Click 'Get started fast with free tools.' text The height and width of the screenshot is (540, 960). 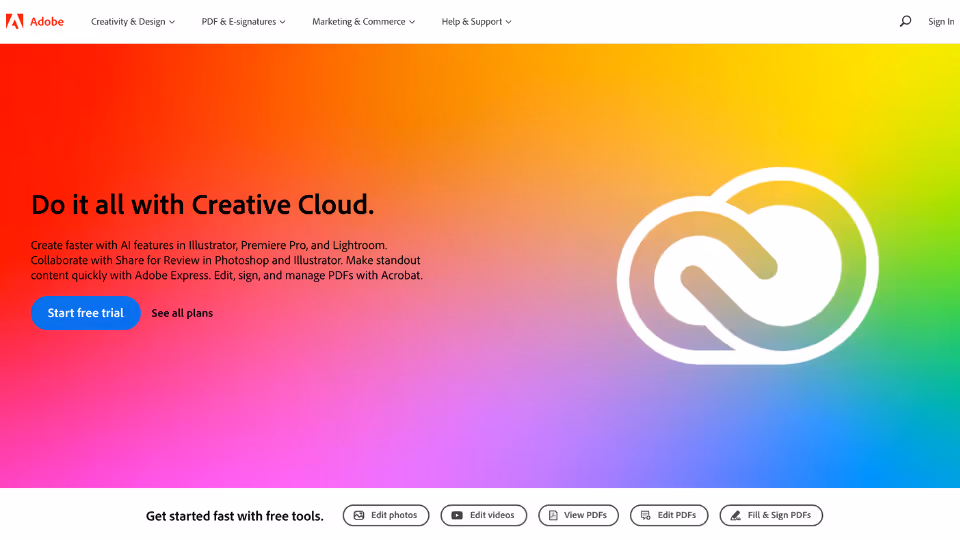pyautogui.click(x=234, y=516)
